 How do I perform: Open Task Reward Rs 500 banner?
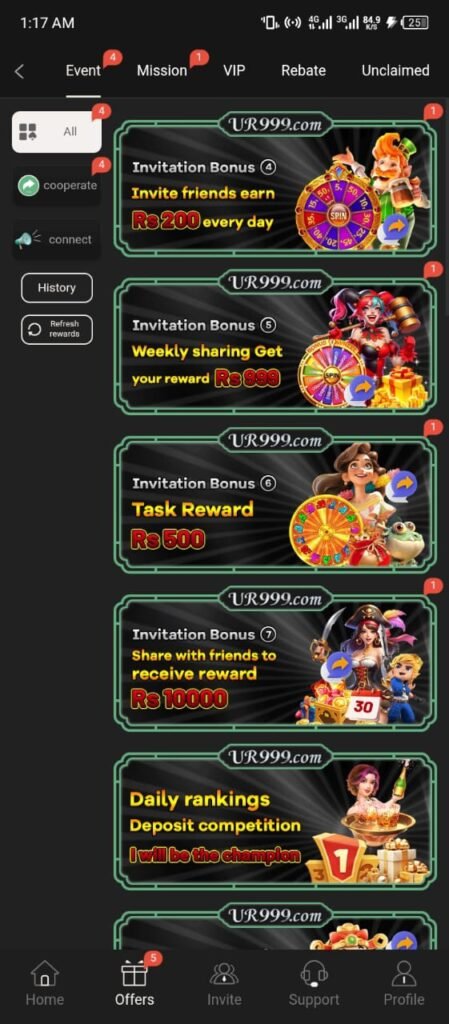275,500
